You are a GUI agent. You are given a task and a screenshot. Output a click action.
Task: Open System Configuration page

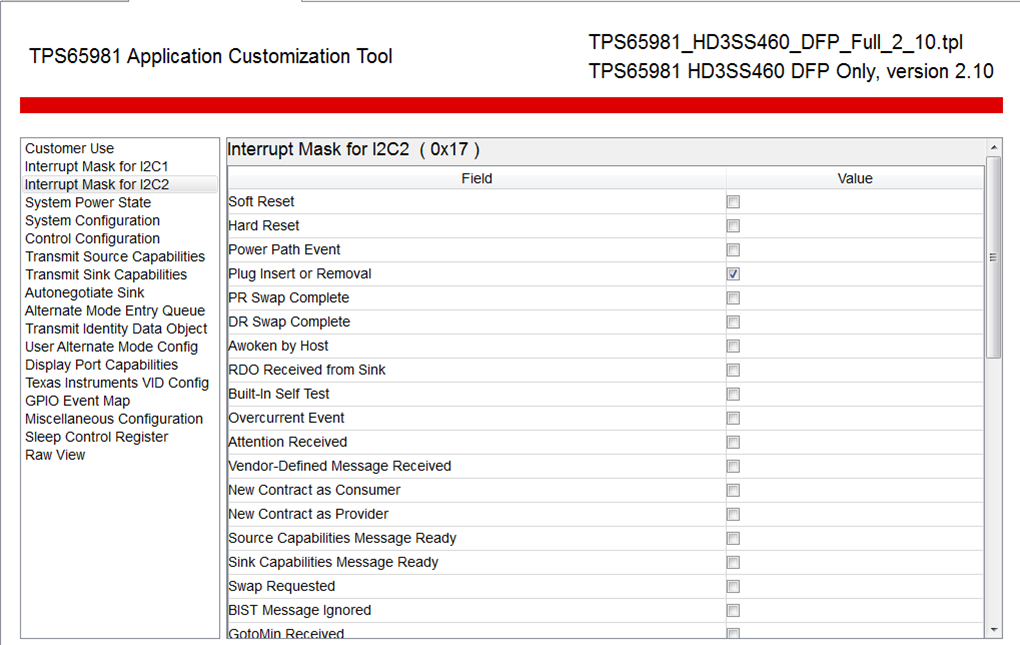[x=92, y=221]
